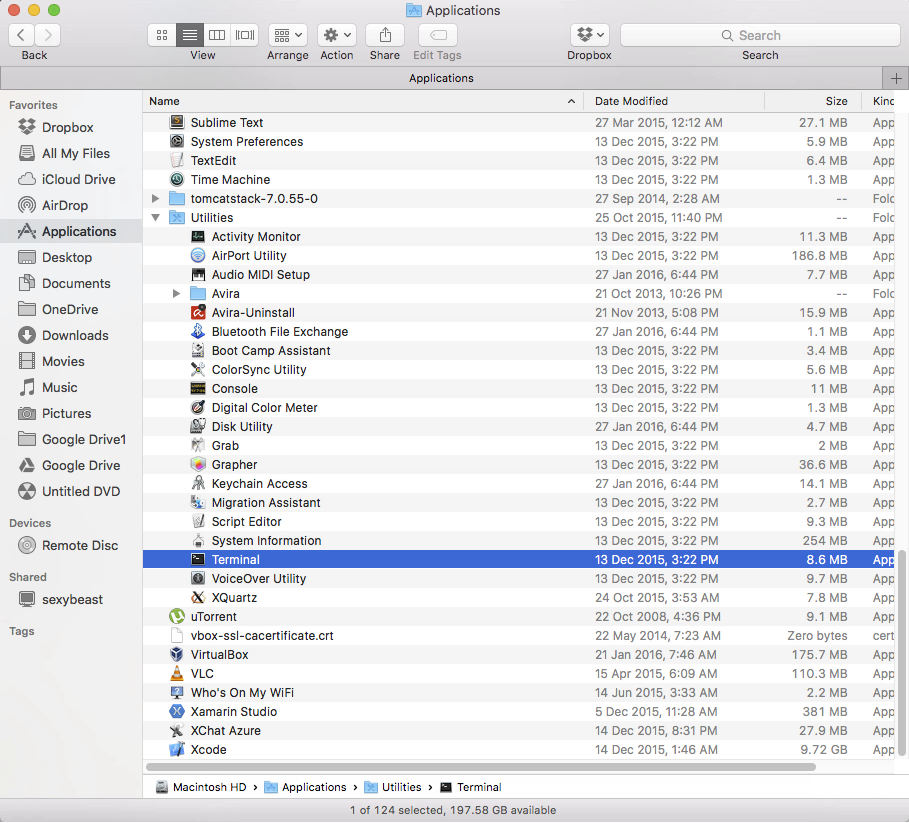The width and height of the screenshot is (909, 823).
Task: Select the Time Machine icon
Action: click(177, 180)
